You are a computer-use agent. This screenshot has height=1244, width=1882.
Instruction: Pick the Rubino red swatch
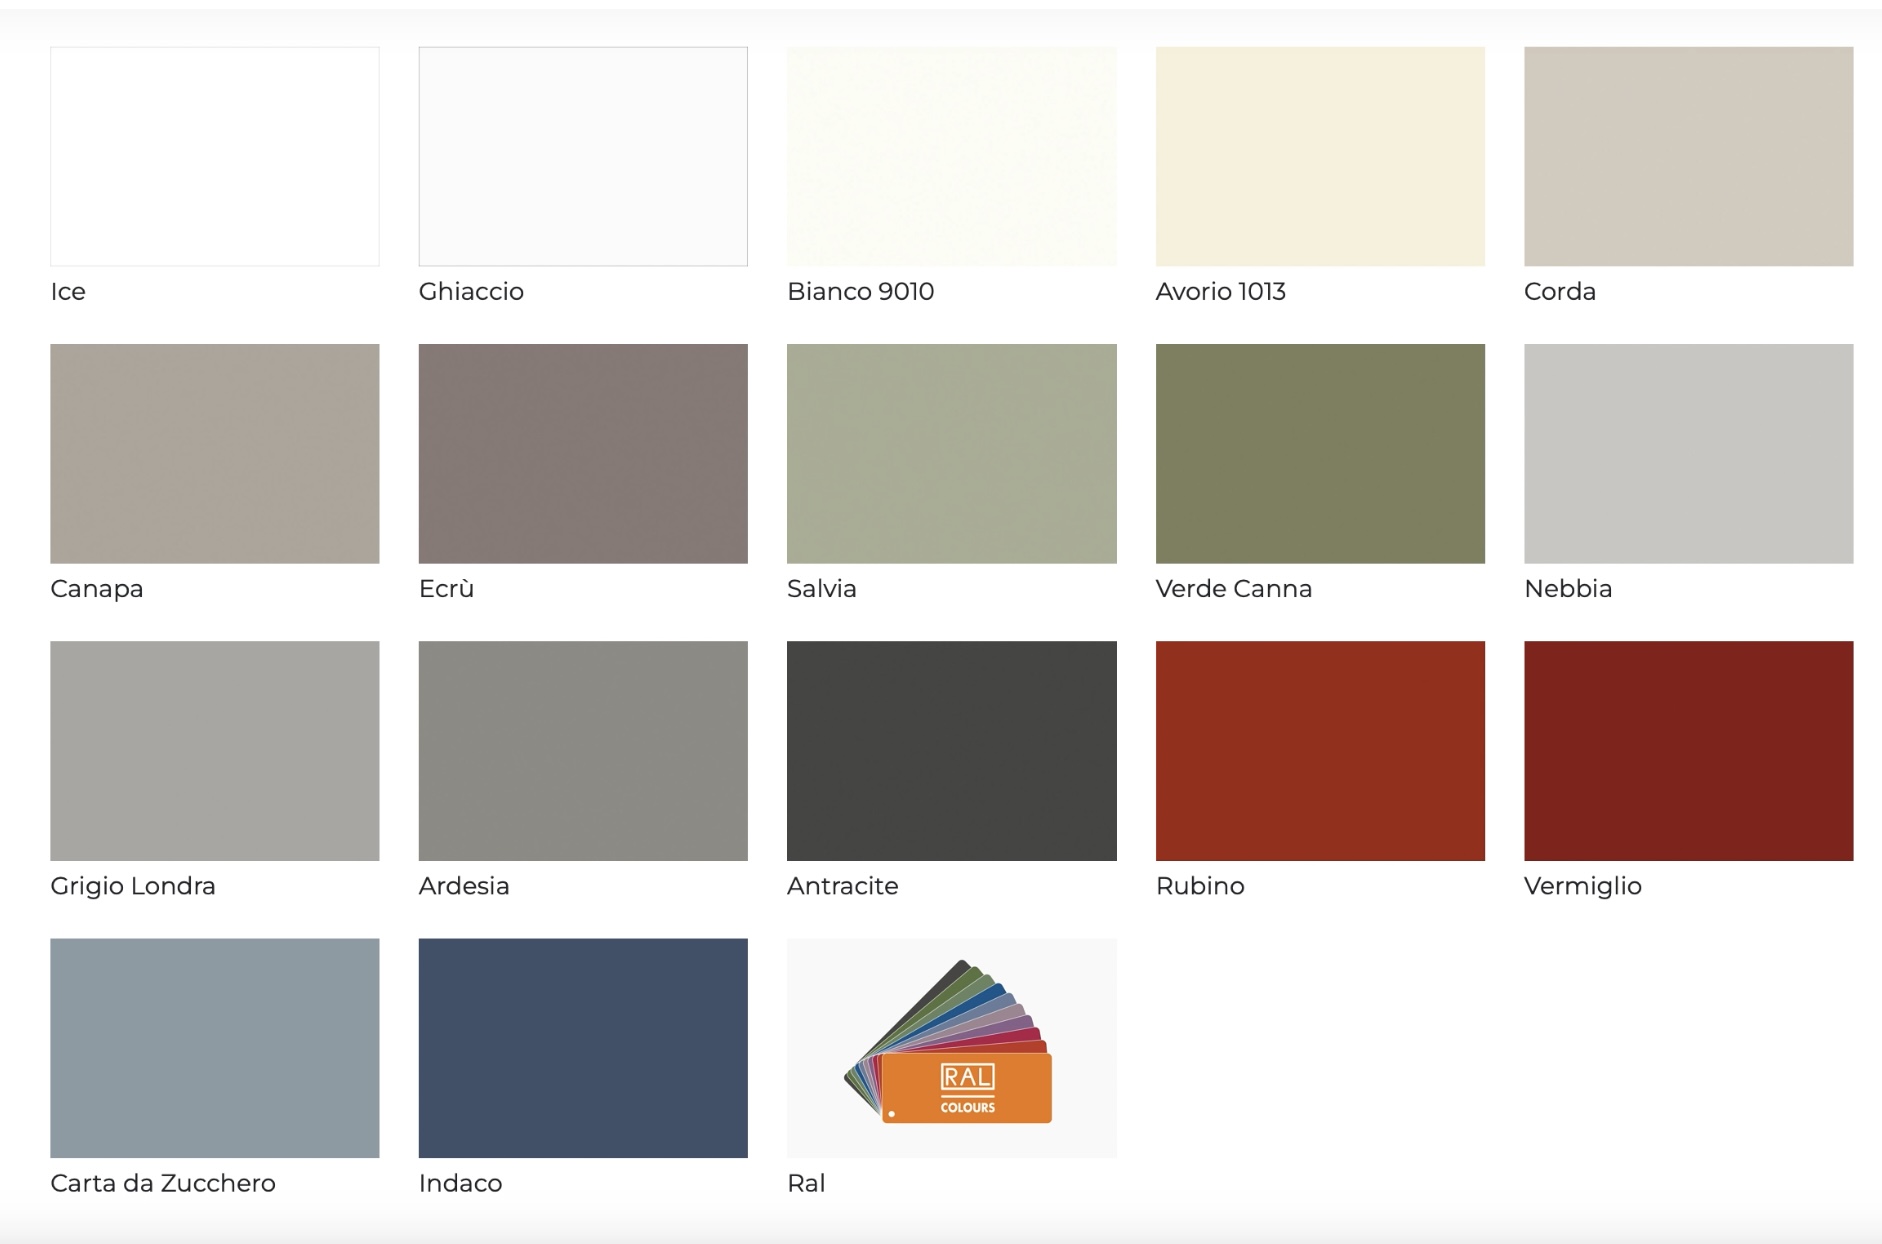tap(1320, 751)
